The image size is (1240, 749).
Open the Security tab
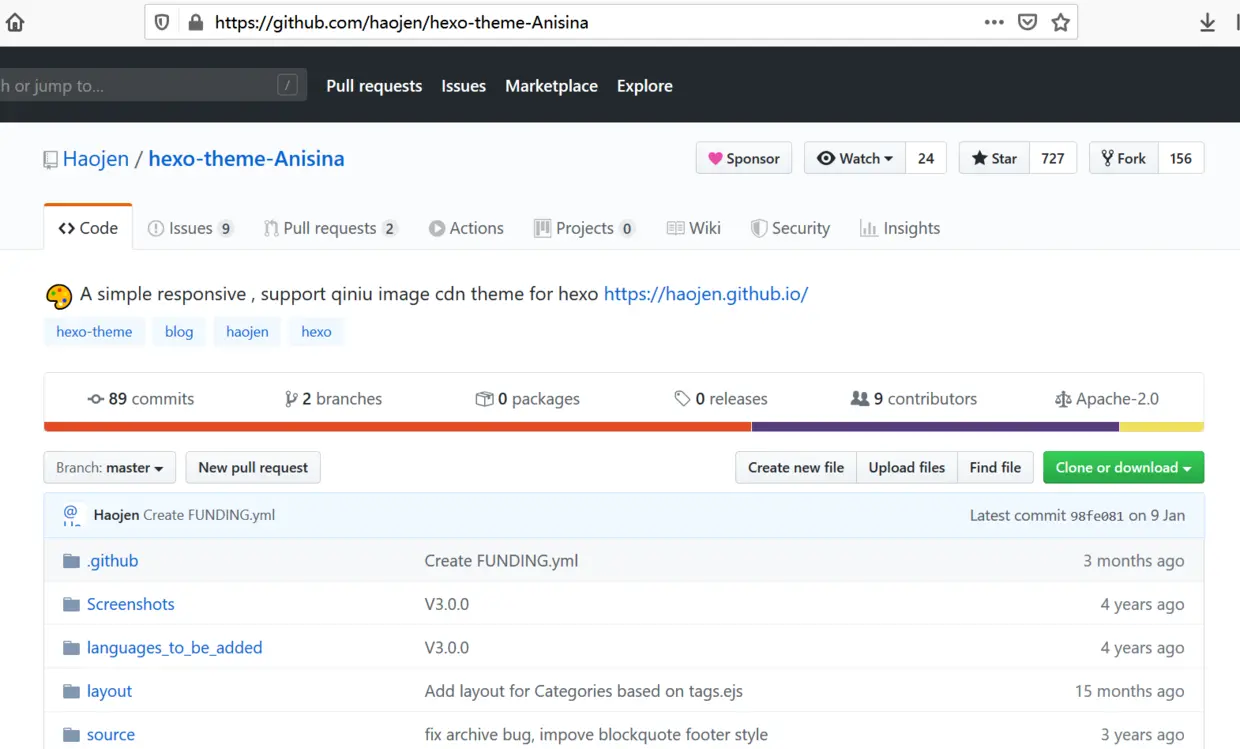click(x=790, y=228)
